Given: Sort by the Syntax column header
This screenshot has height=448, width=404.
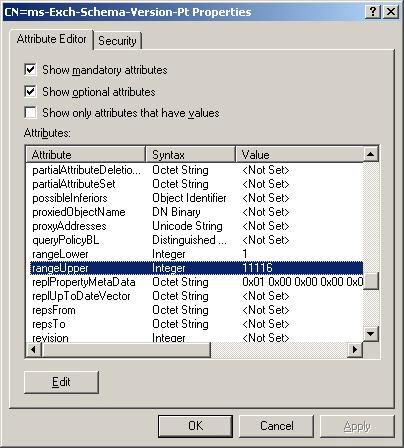Looking at the screenshot, I should (x=191, y=155).
